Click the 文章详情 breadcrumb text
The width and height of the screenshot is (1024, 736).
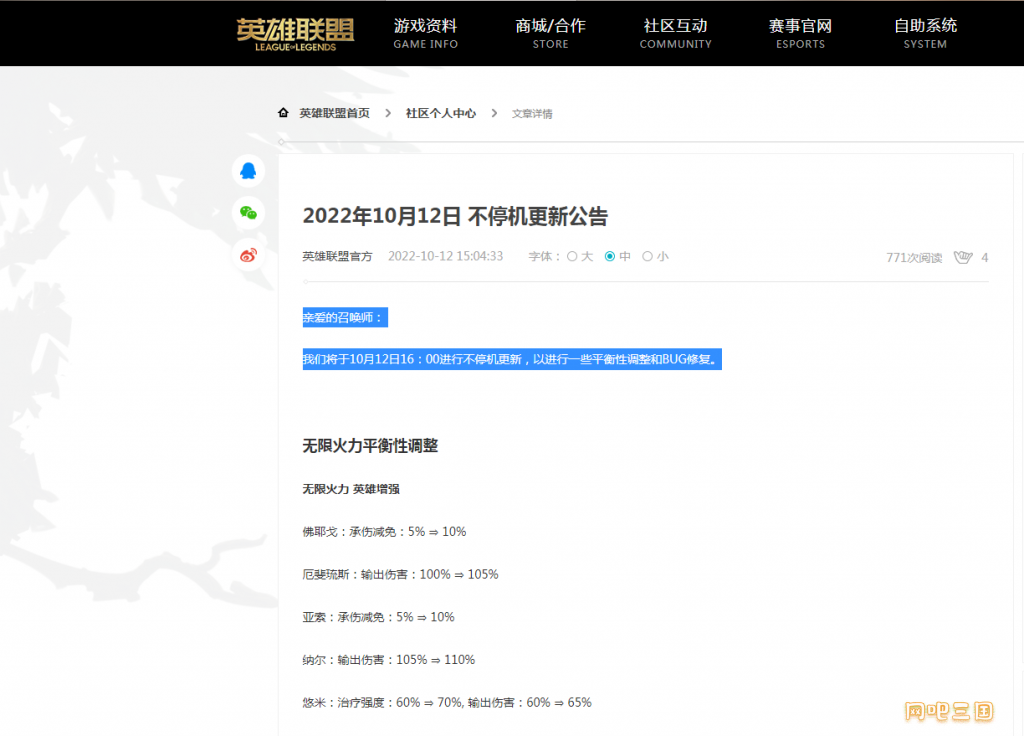click(532, 114)
